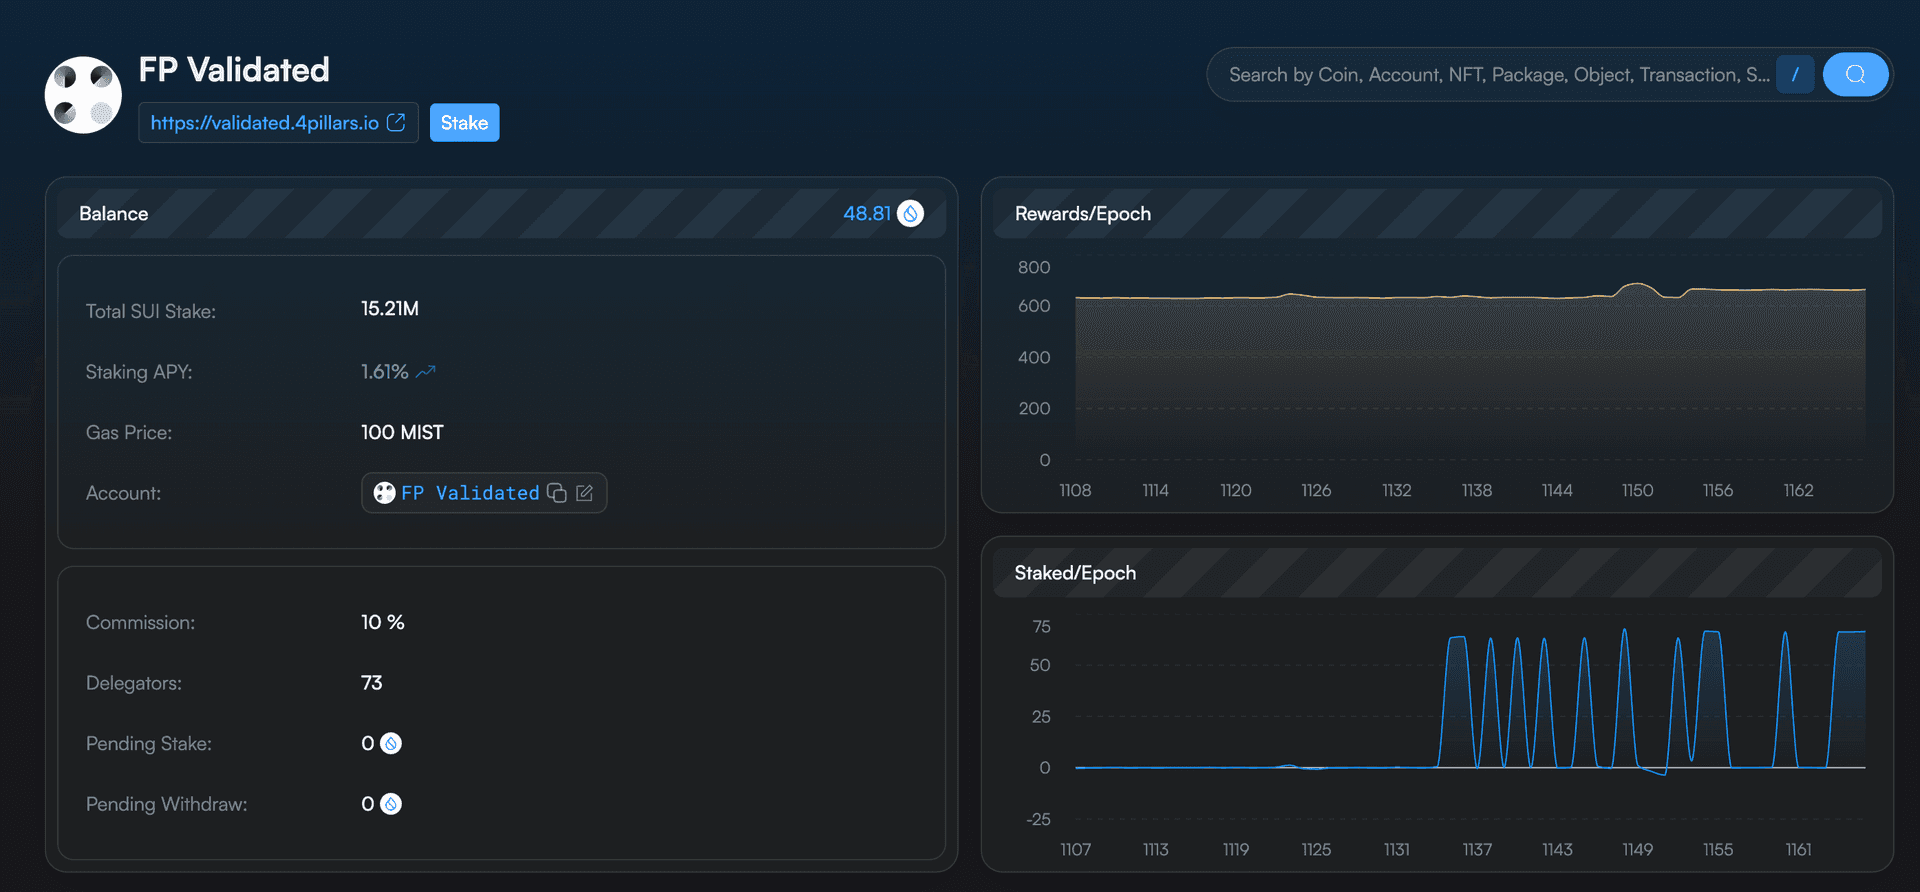Click the SUI droplet icon next to 48.81

(x=910, y=214)
